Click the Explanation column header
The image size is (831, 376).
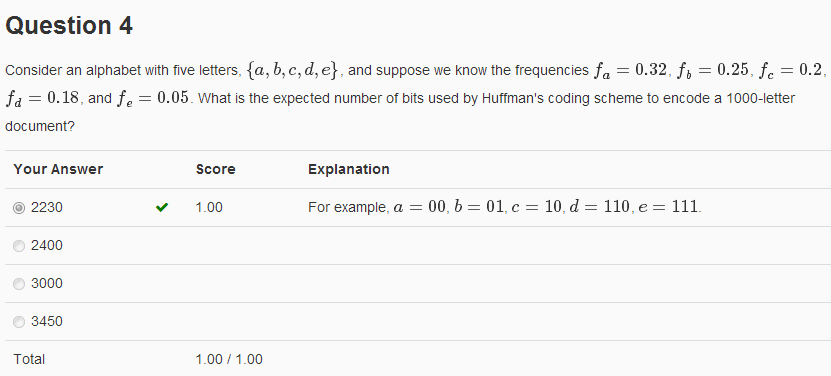349,169
